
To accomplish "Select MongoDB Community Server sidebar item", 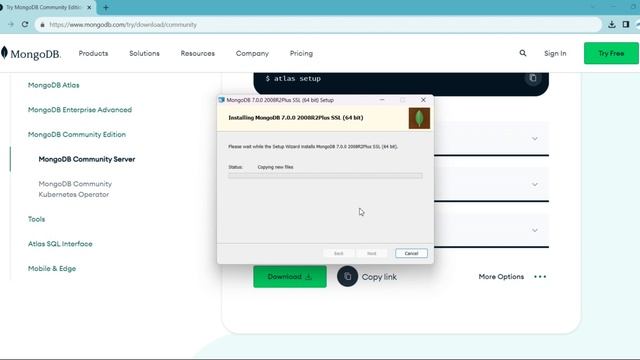I will point(87,159).
